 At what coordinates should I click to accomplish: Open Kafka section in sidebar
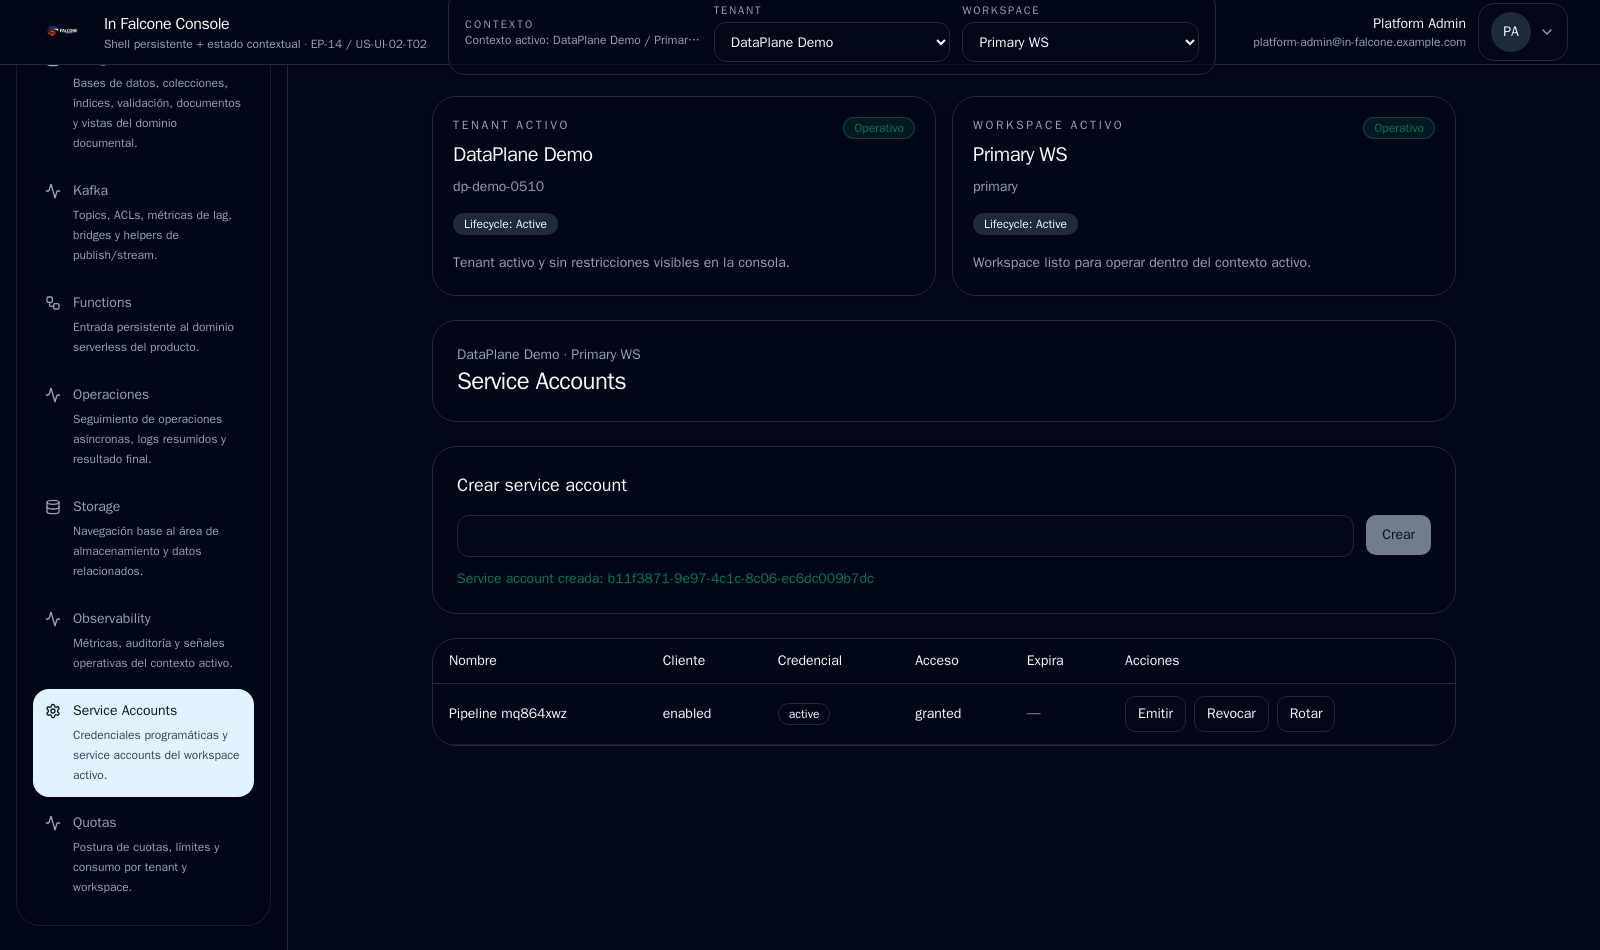click(143, 222)
